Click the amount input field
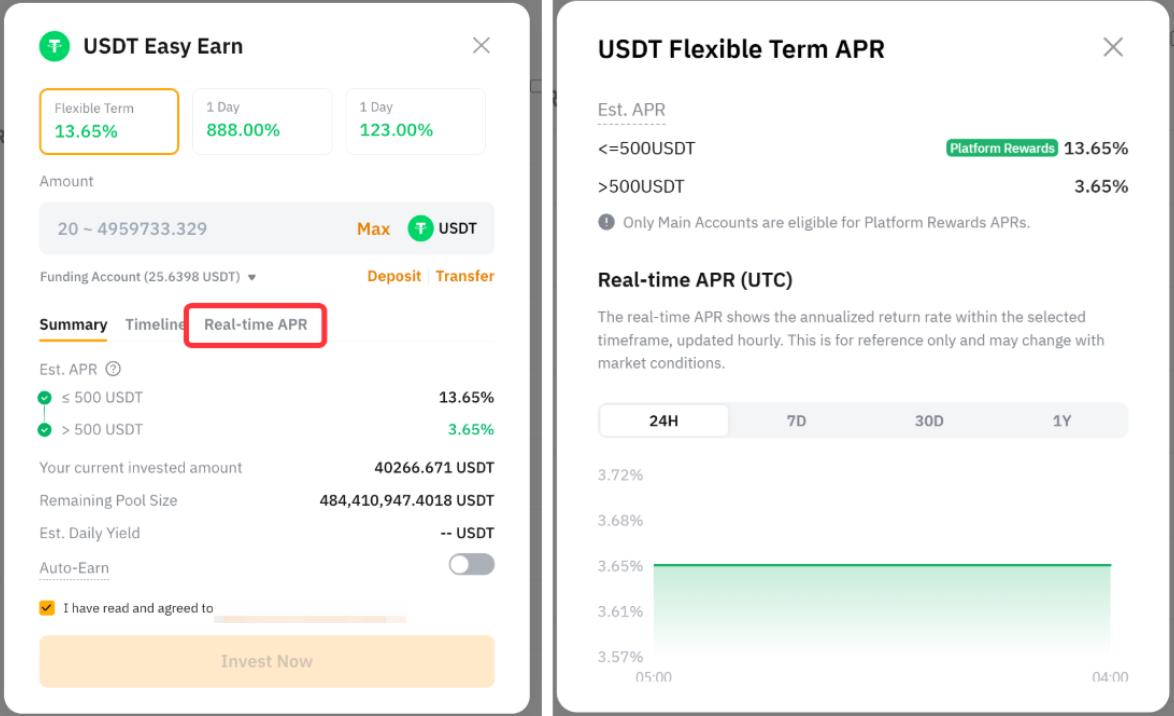 190,229
